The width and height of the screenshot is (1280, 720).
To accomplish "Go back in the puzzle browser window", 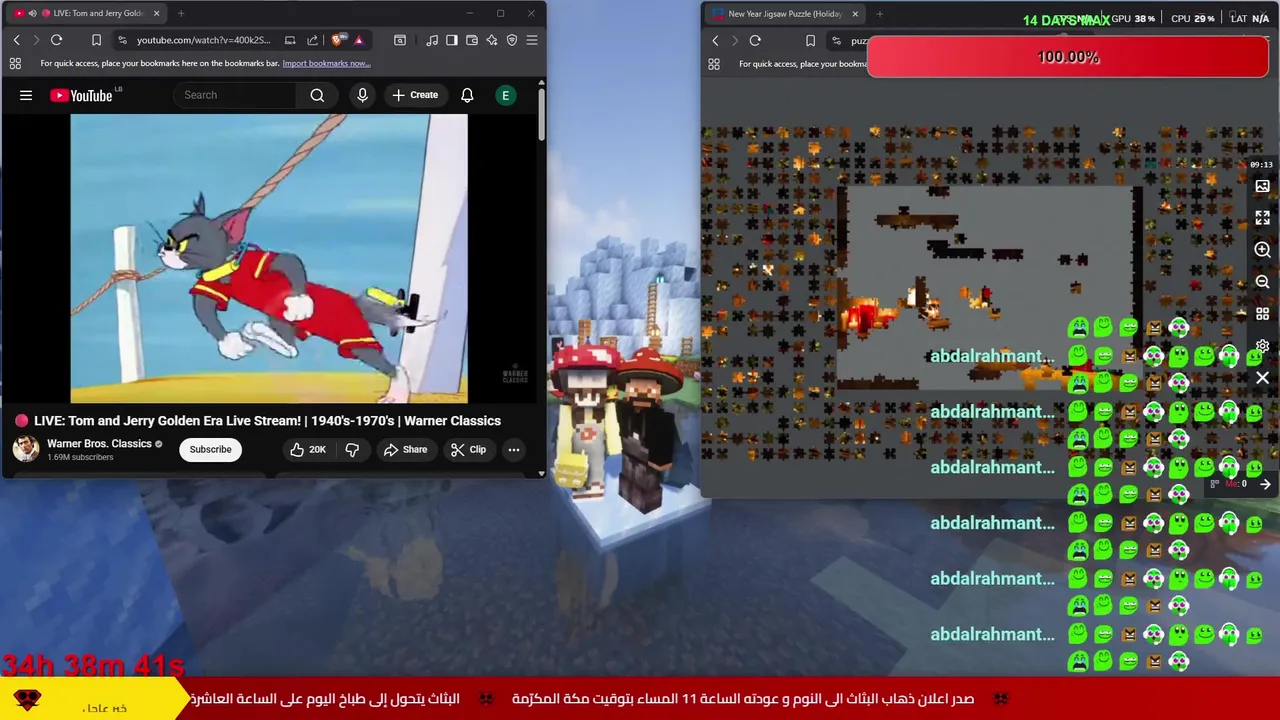I will pyautogui.click(x=715, y=41).
